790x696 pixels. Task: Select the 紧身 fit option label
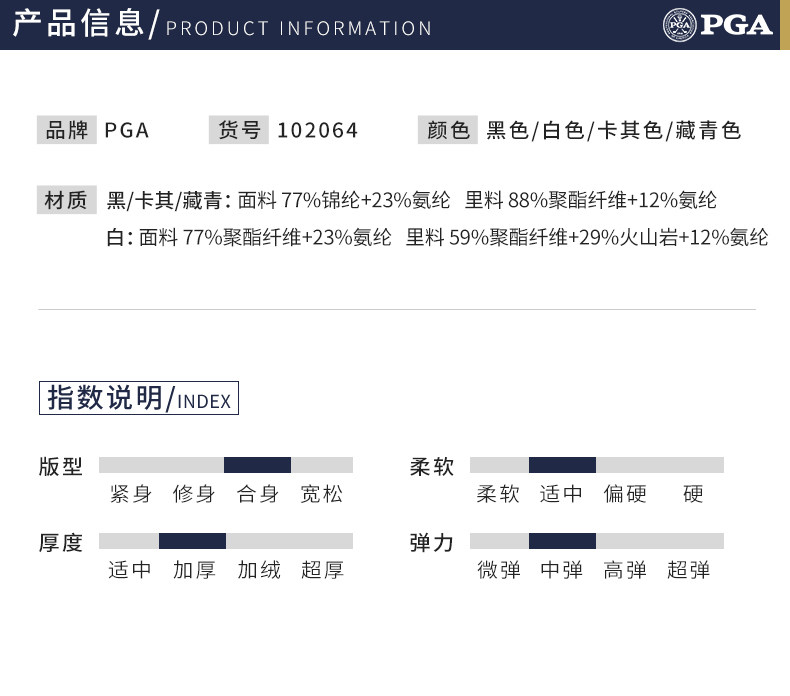pos(131,494)
